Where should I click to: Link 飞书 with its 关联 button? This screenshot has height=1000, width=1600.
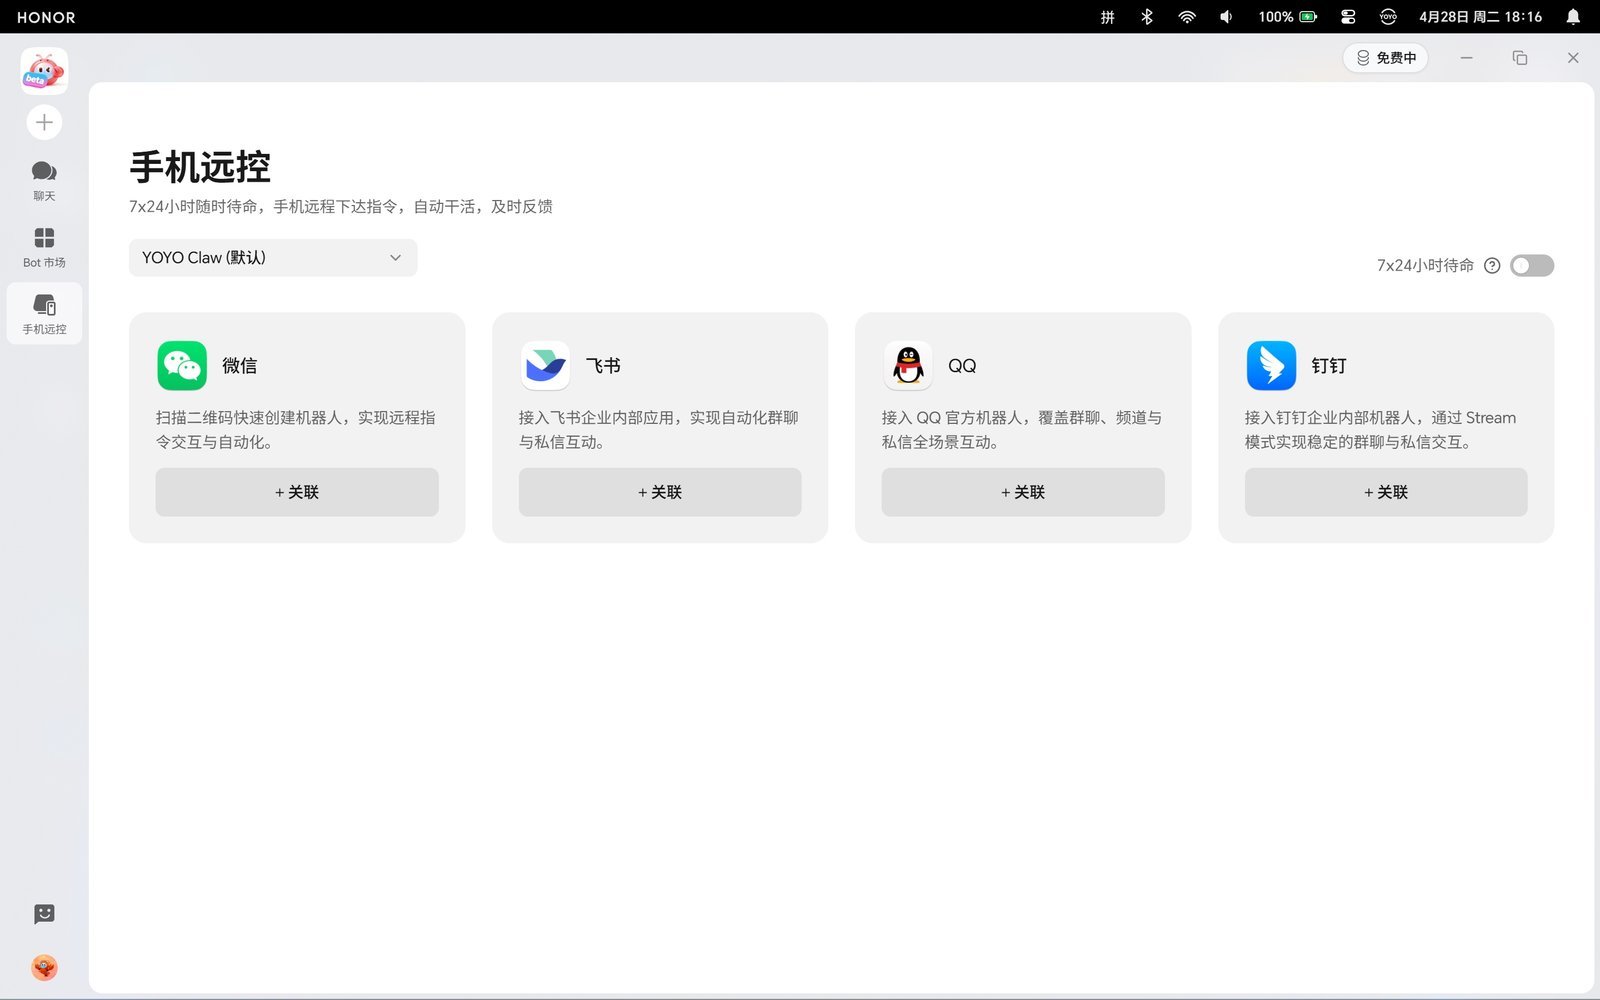point(660,492)
